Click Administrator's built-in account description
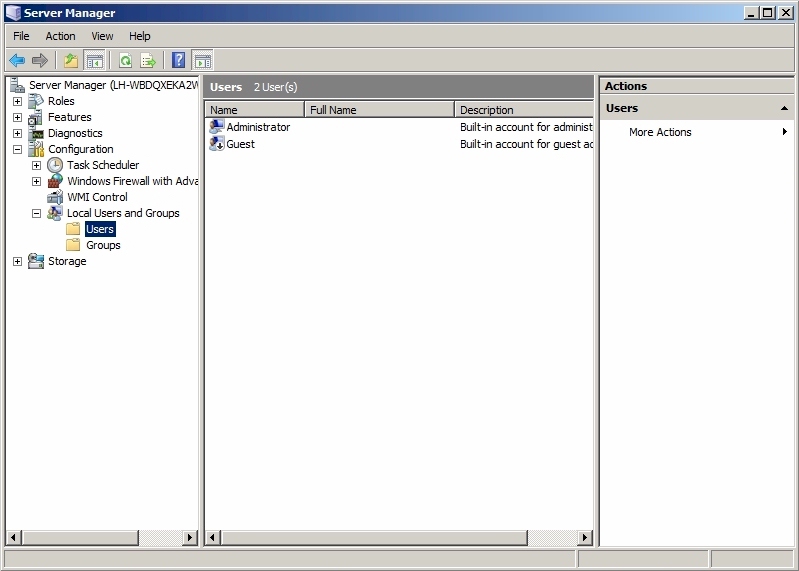Screen dimensions: 799x571 tap(526, 127)
